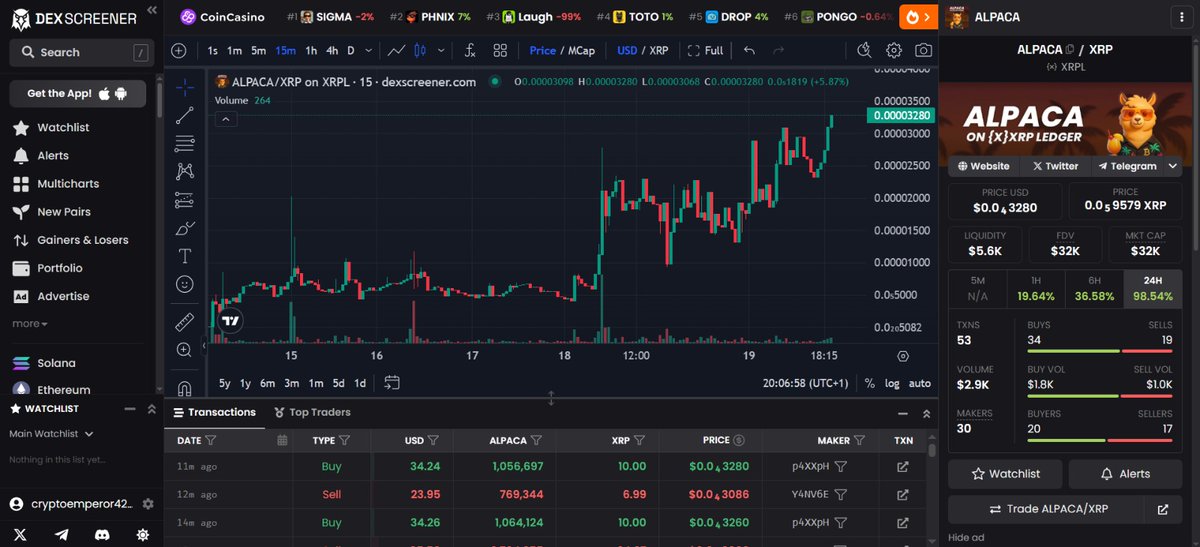
Task: Select the trend line drawing tool
Action: pos(184,115)
